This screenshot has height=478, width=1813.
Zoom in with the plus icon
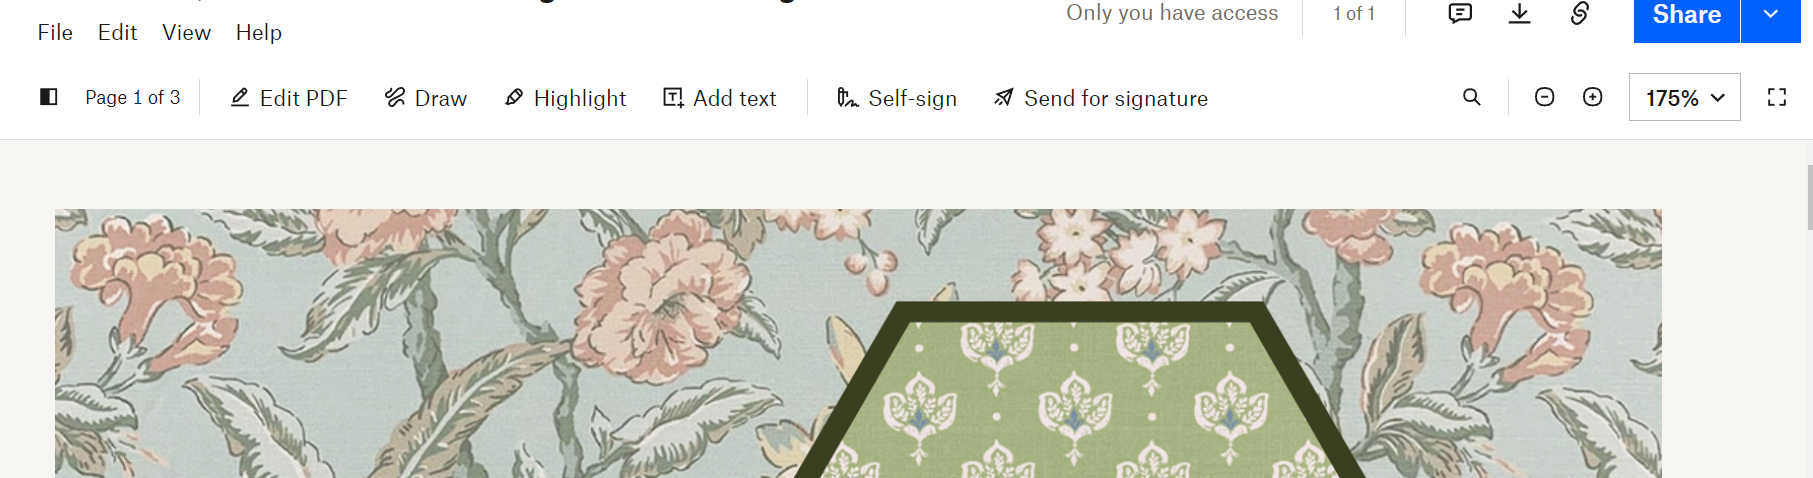(x=1593, y=97)
